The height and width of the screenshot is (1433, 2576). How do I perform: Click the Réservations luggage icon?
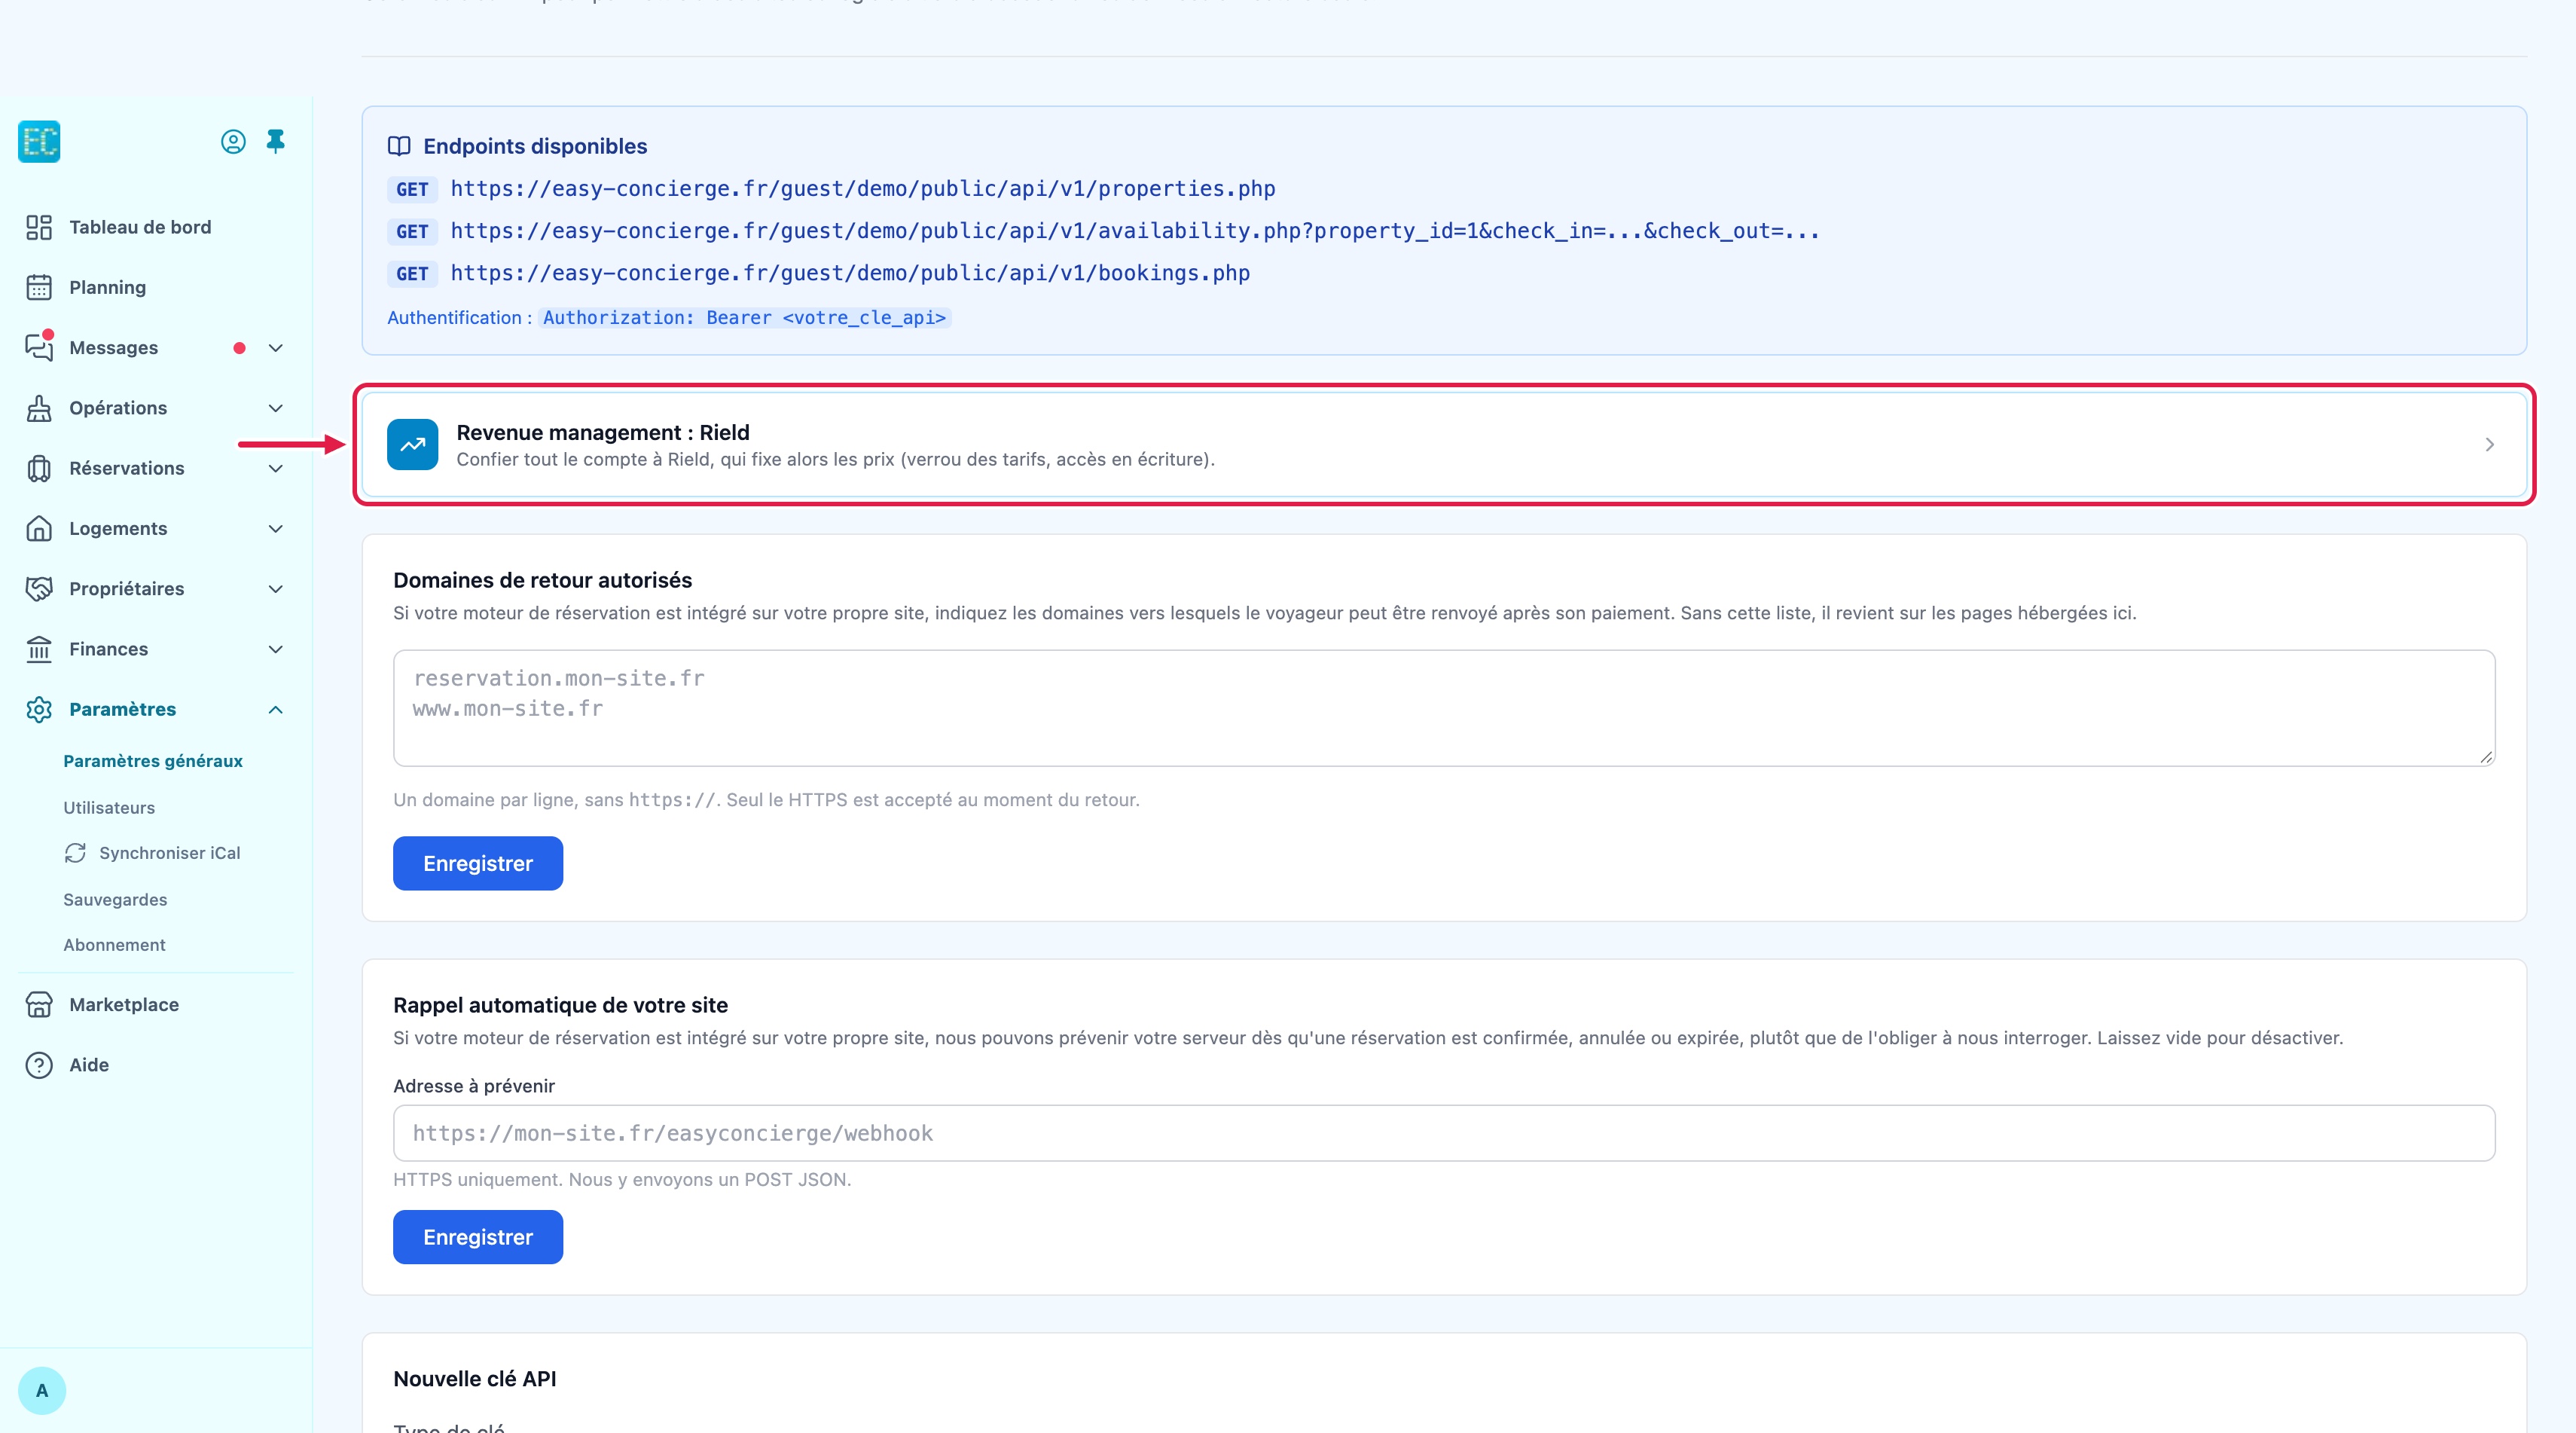click(x=39, y=468)
